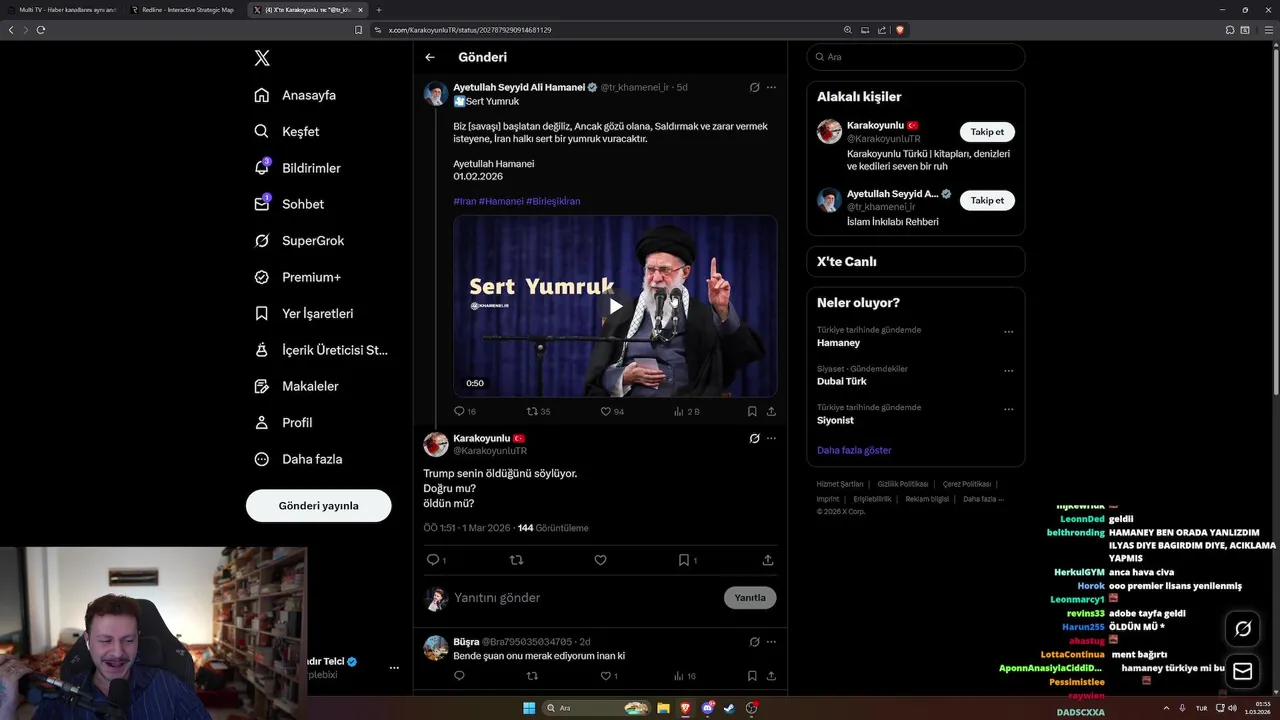Reply to the Karakoyunlu post

[x=435, y=560]
